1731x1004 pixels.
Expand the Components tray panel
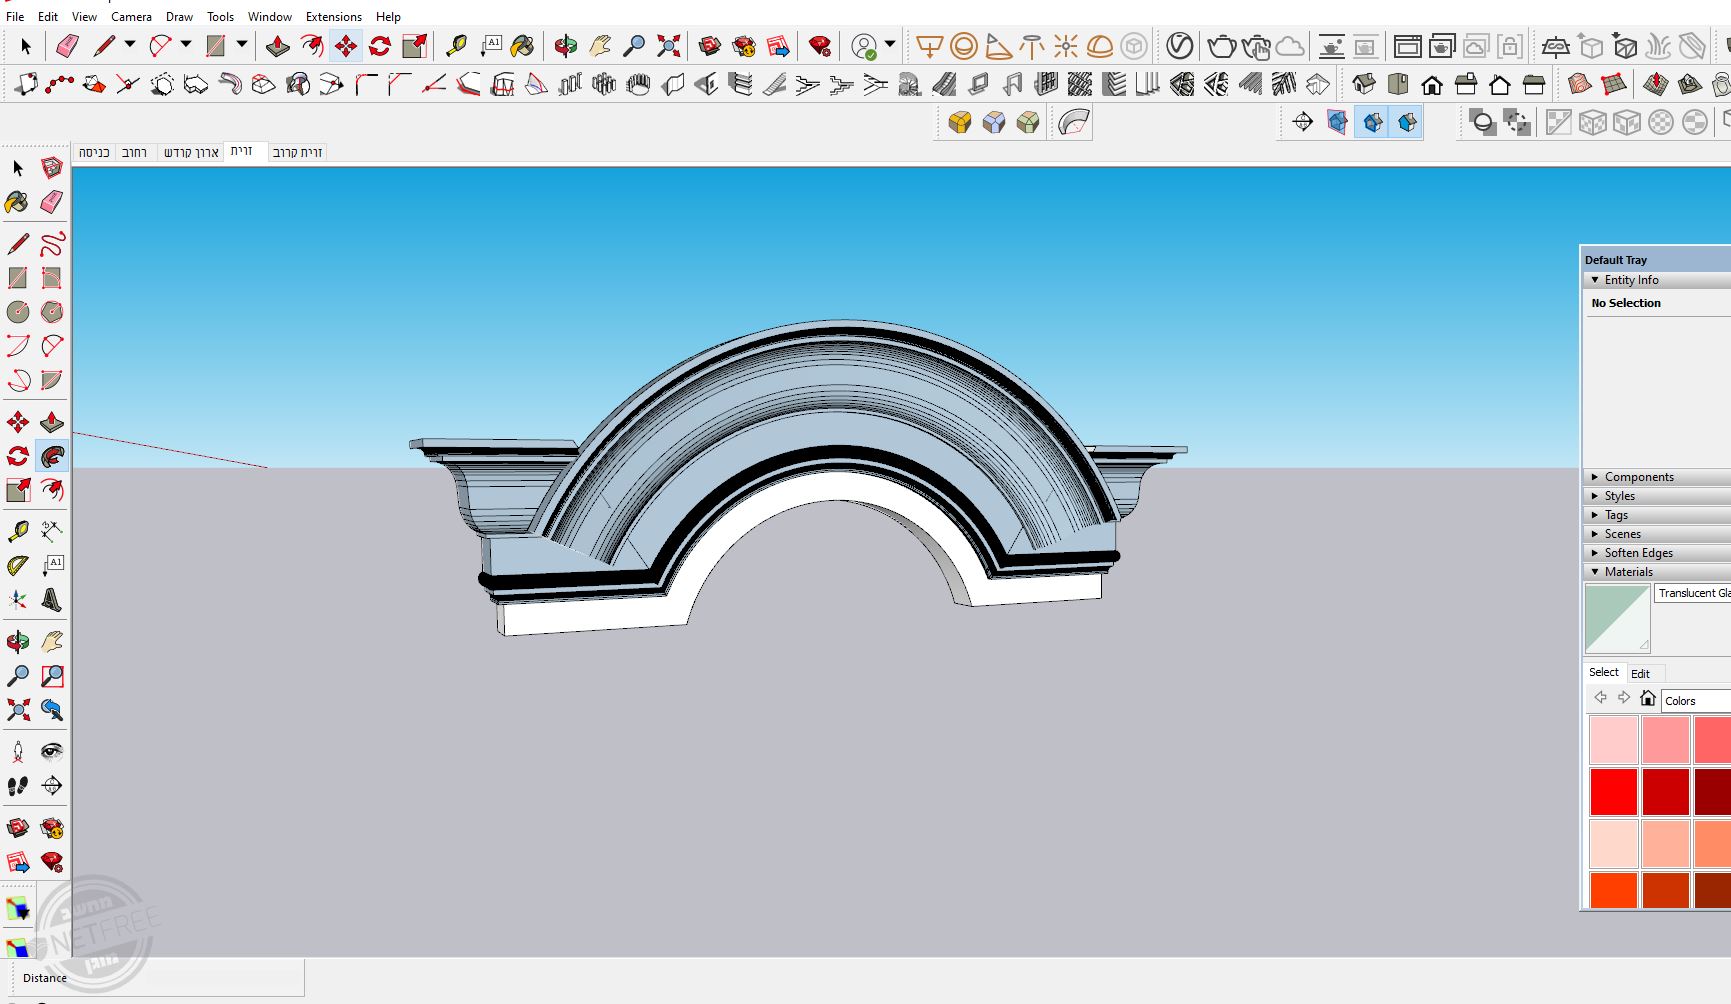tap(1638, 477)
